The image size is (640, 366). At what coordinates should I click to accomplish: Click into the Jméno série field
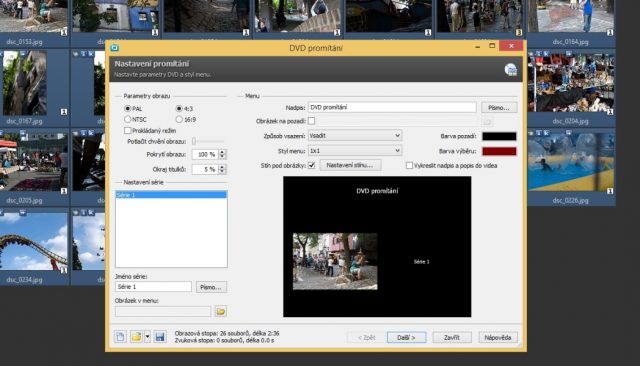coord(153,287)
